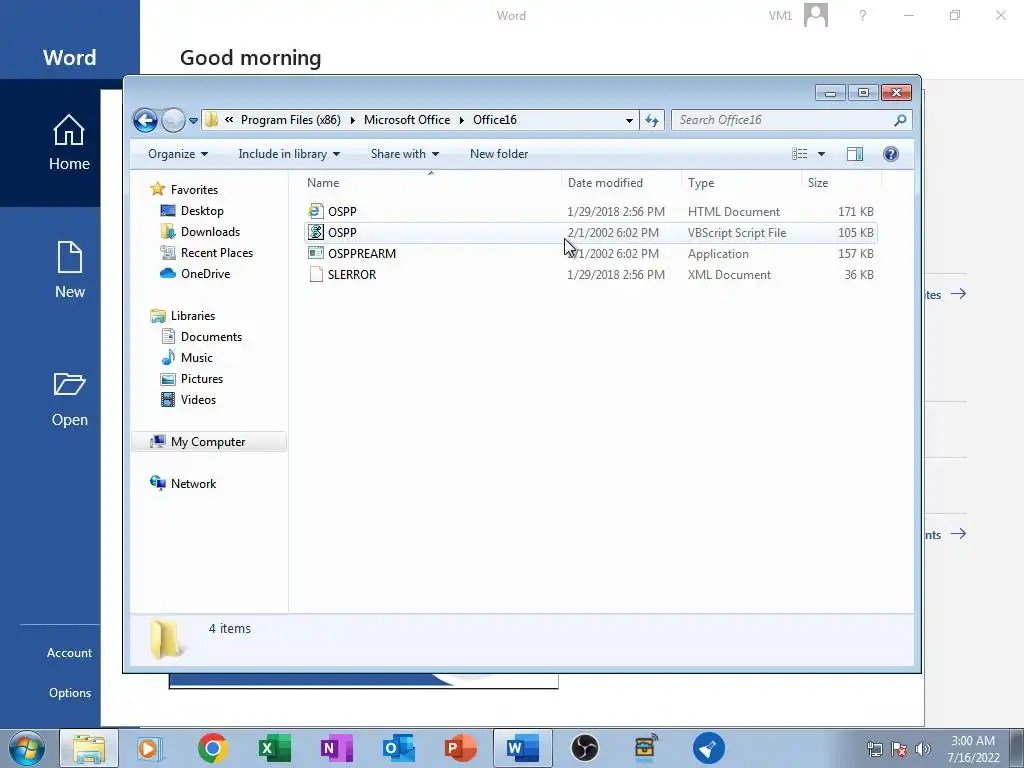This screenshot has width=1024, height=768.
Task: Open OneDrive in navigation pane
Action: (x=205, y=274)
